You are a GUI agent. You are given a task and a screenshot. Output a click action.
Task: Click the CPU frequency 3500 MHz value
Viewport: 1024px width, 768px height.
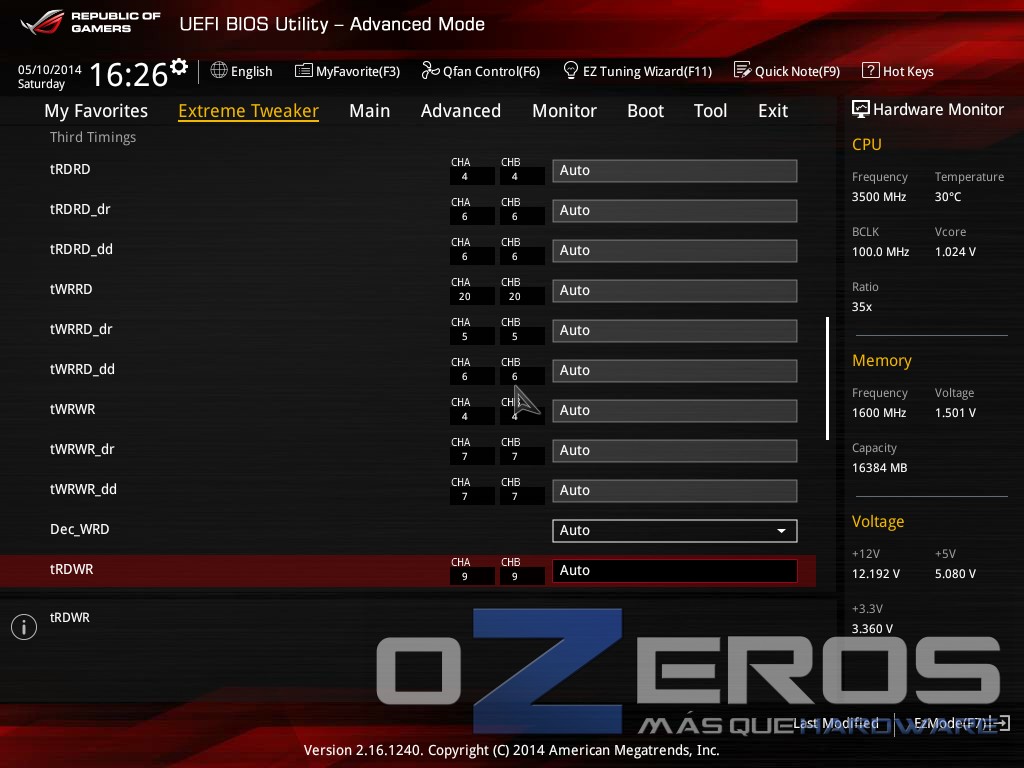point(879,197)
